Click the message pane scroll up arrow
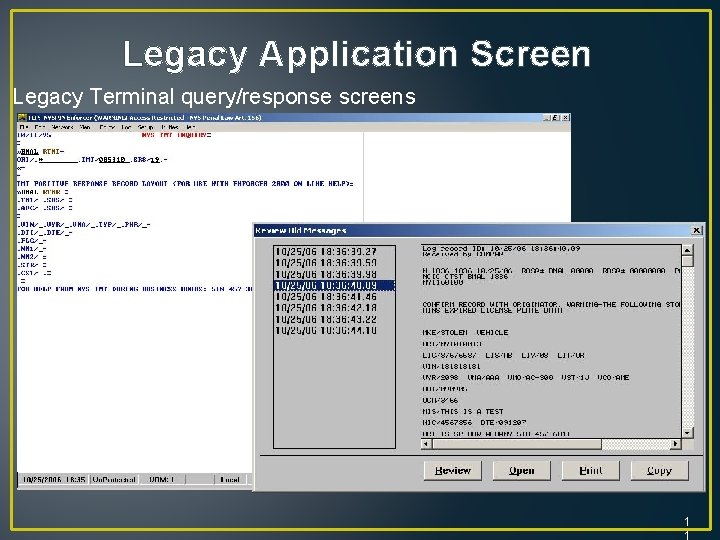Image resolution: width=720 pixels, height=540 pixels. (x=687, y=250)
